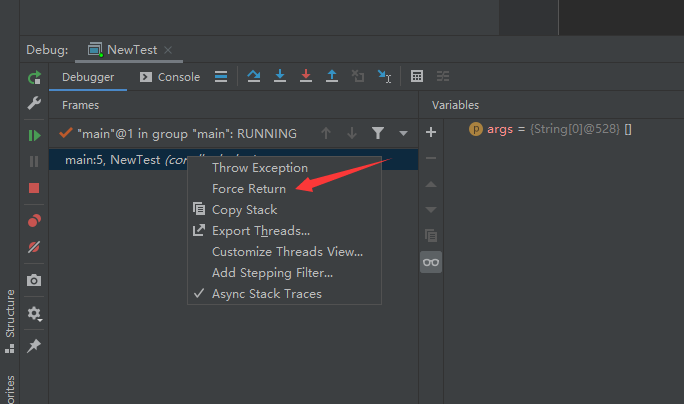
Task: Step over toolbar icon
Action: click(x=253, y=76)
